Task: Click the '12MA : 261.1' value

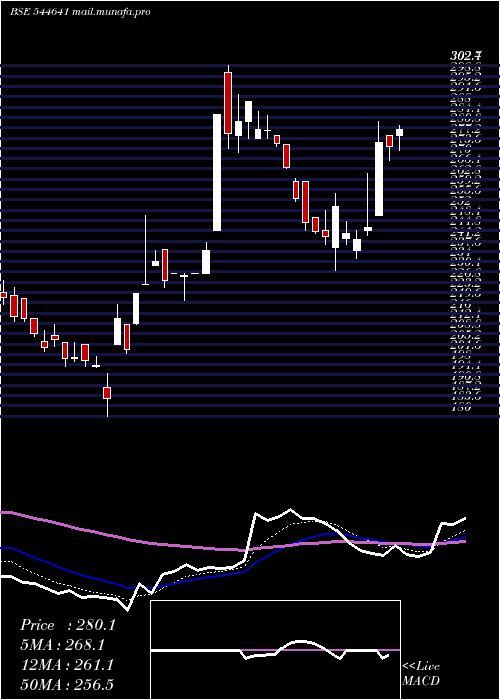Action: 67,665
